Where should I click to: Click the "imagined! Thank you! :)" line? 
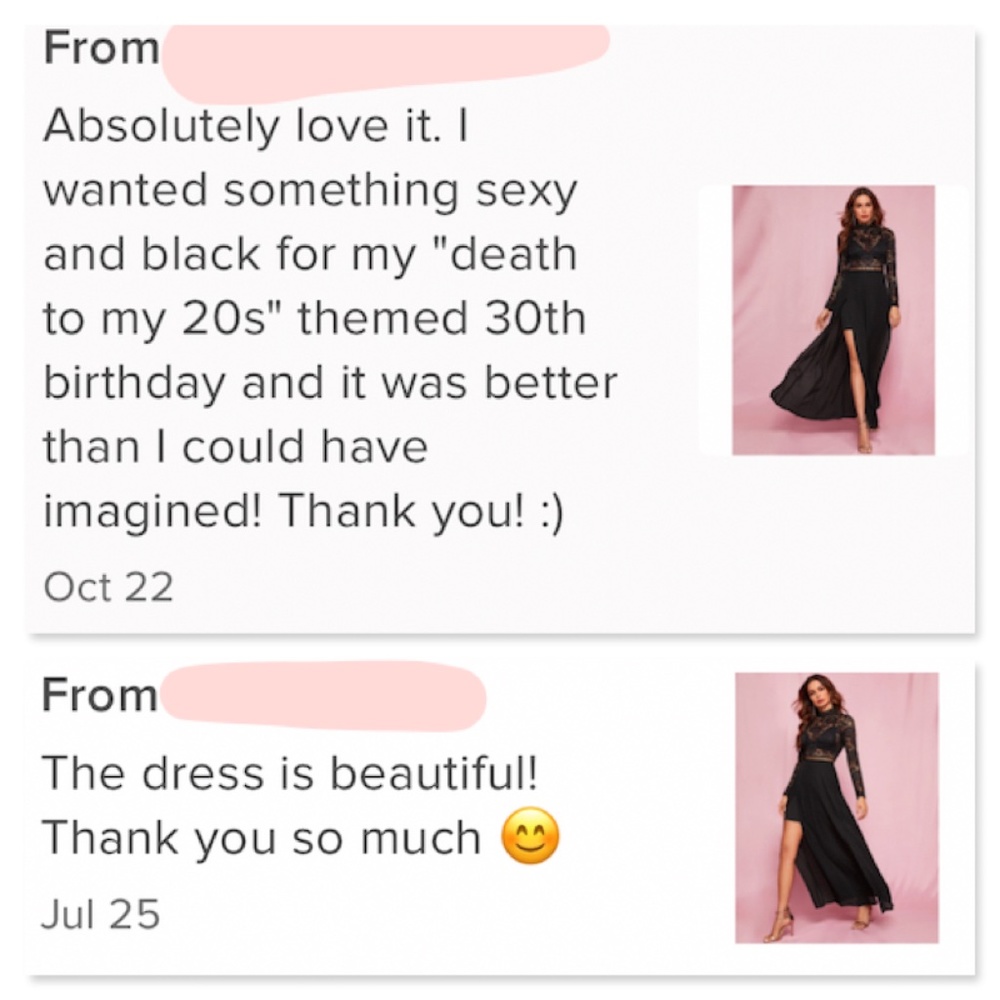point(303,512)
